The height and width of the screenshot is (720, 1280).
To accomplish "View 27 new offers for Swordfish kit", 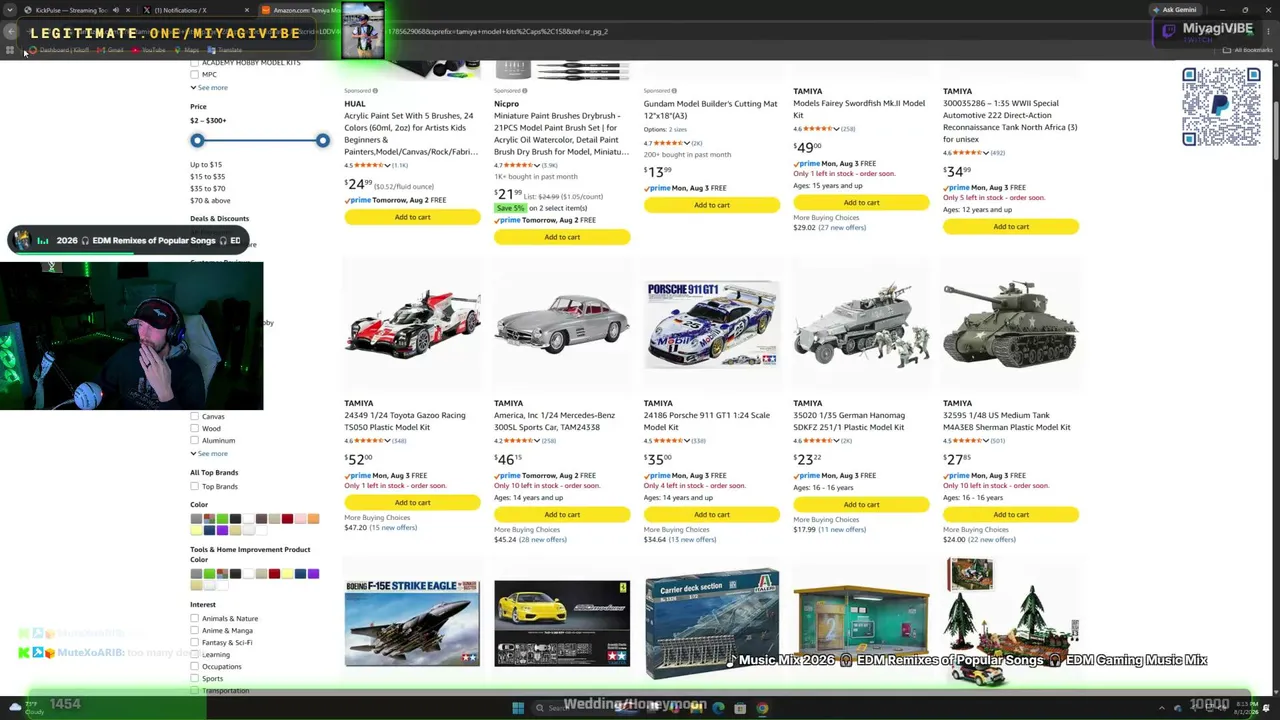I will tap(842, 228).
